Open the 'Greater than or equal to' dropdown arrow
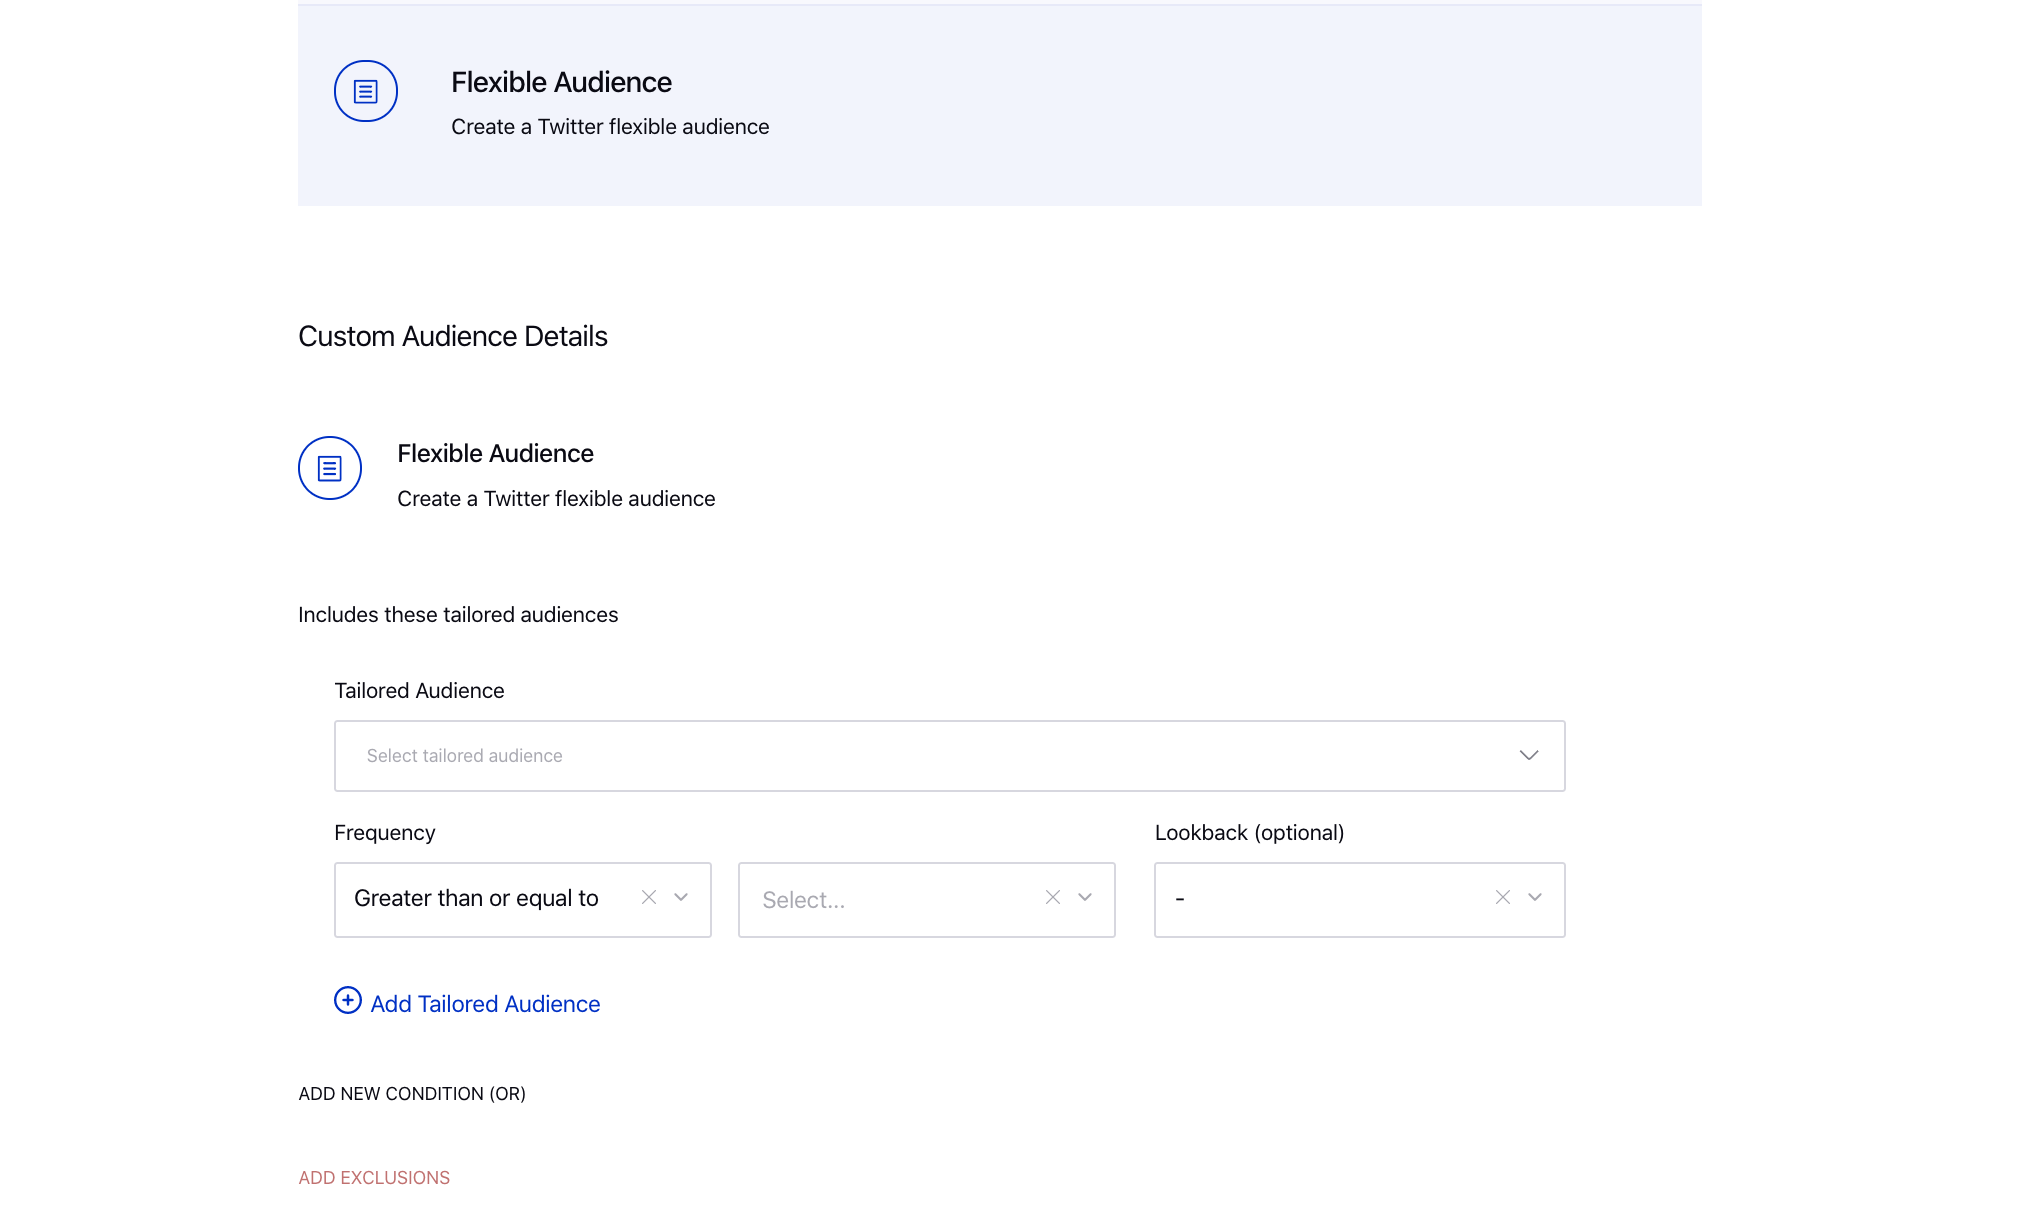The width and height of the screenshot is (2018, 1228). [x=681, y=898]
